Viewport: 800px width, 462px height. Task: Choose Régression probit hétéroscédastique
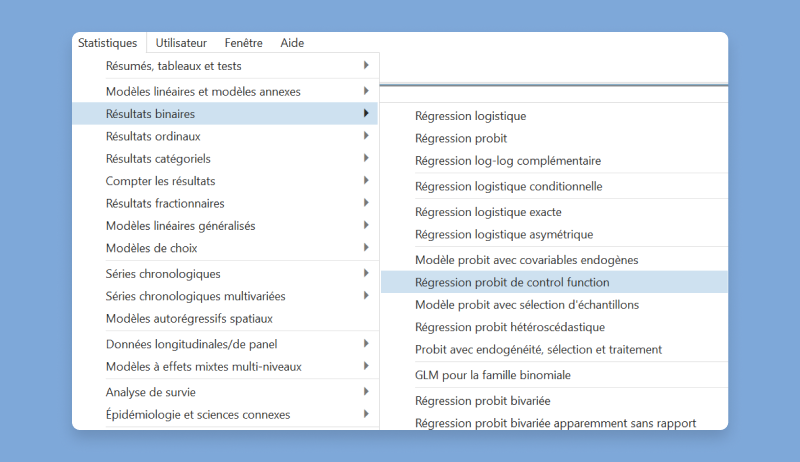tap(510, 327)
